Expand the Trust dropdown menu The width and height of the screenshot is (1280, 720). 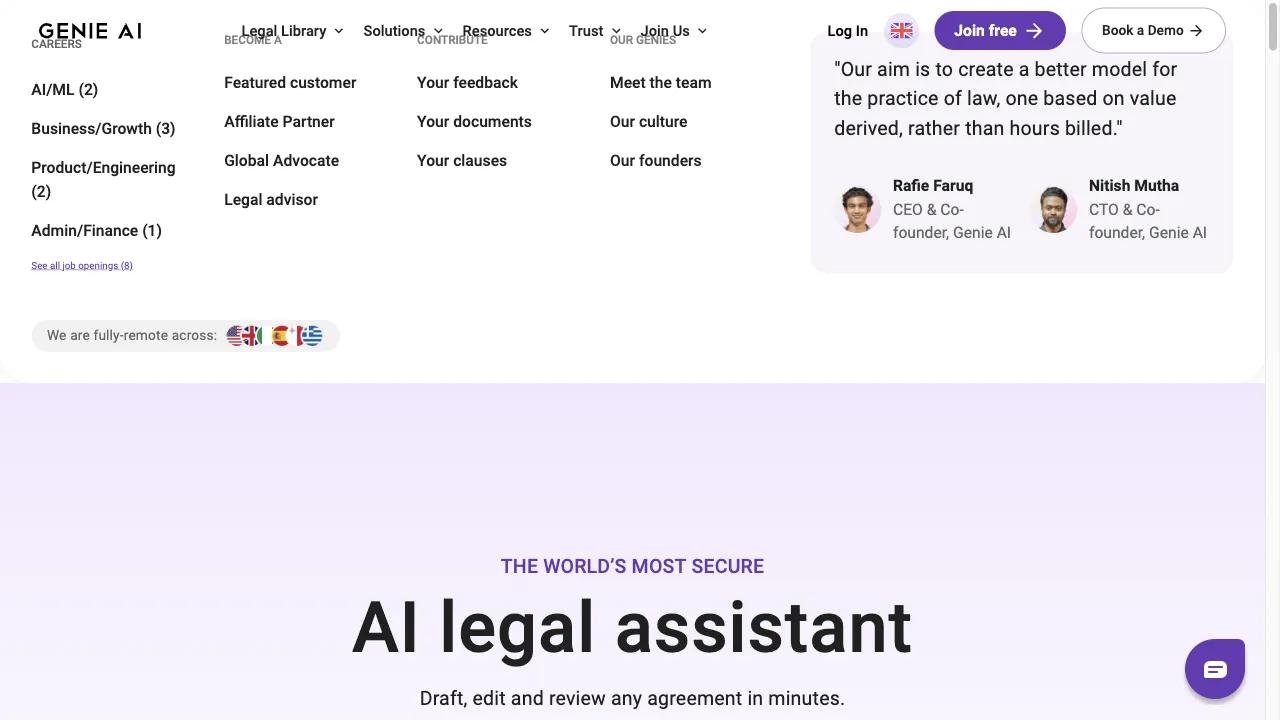coord(595,31)
